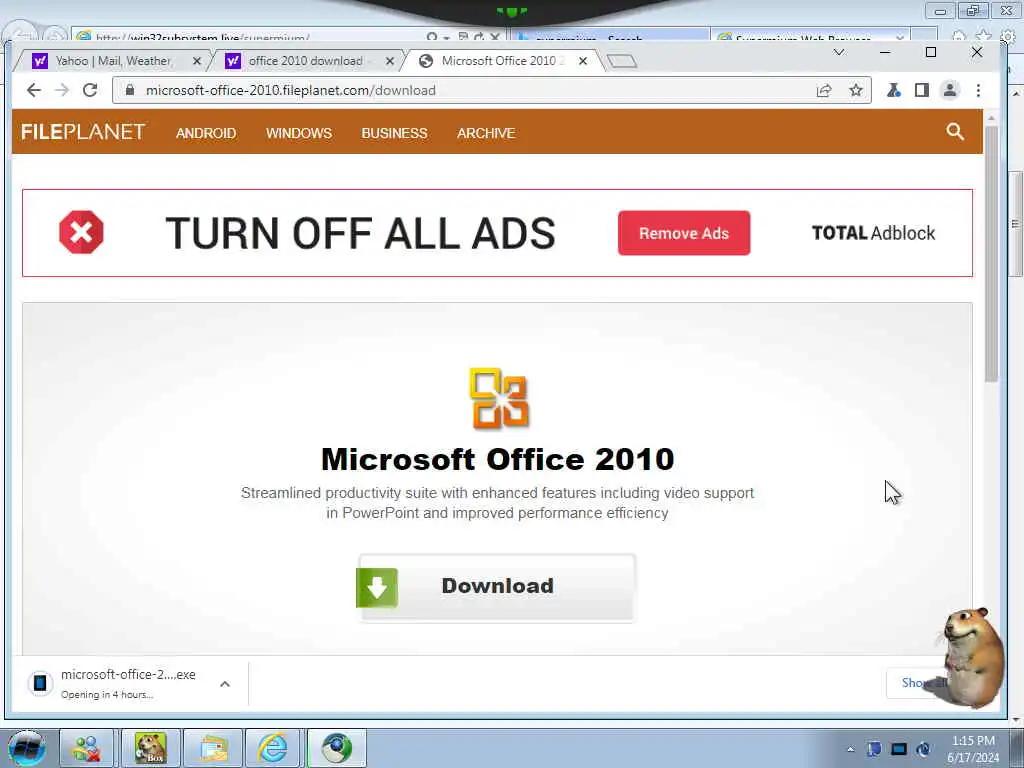
Task: Open the three-dot browser menu
Action: point(978,90)
